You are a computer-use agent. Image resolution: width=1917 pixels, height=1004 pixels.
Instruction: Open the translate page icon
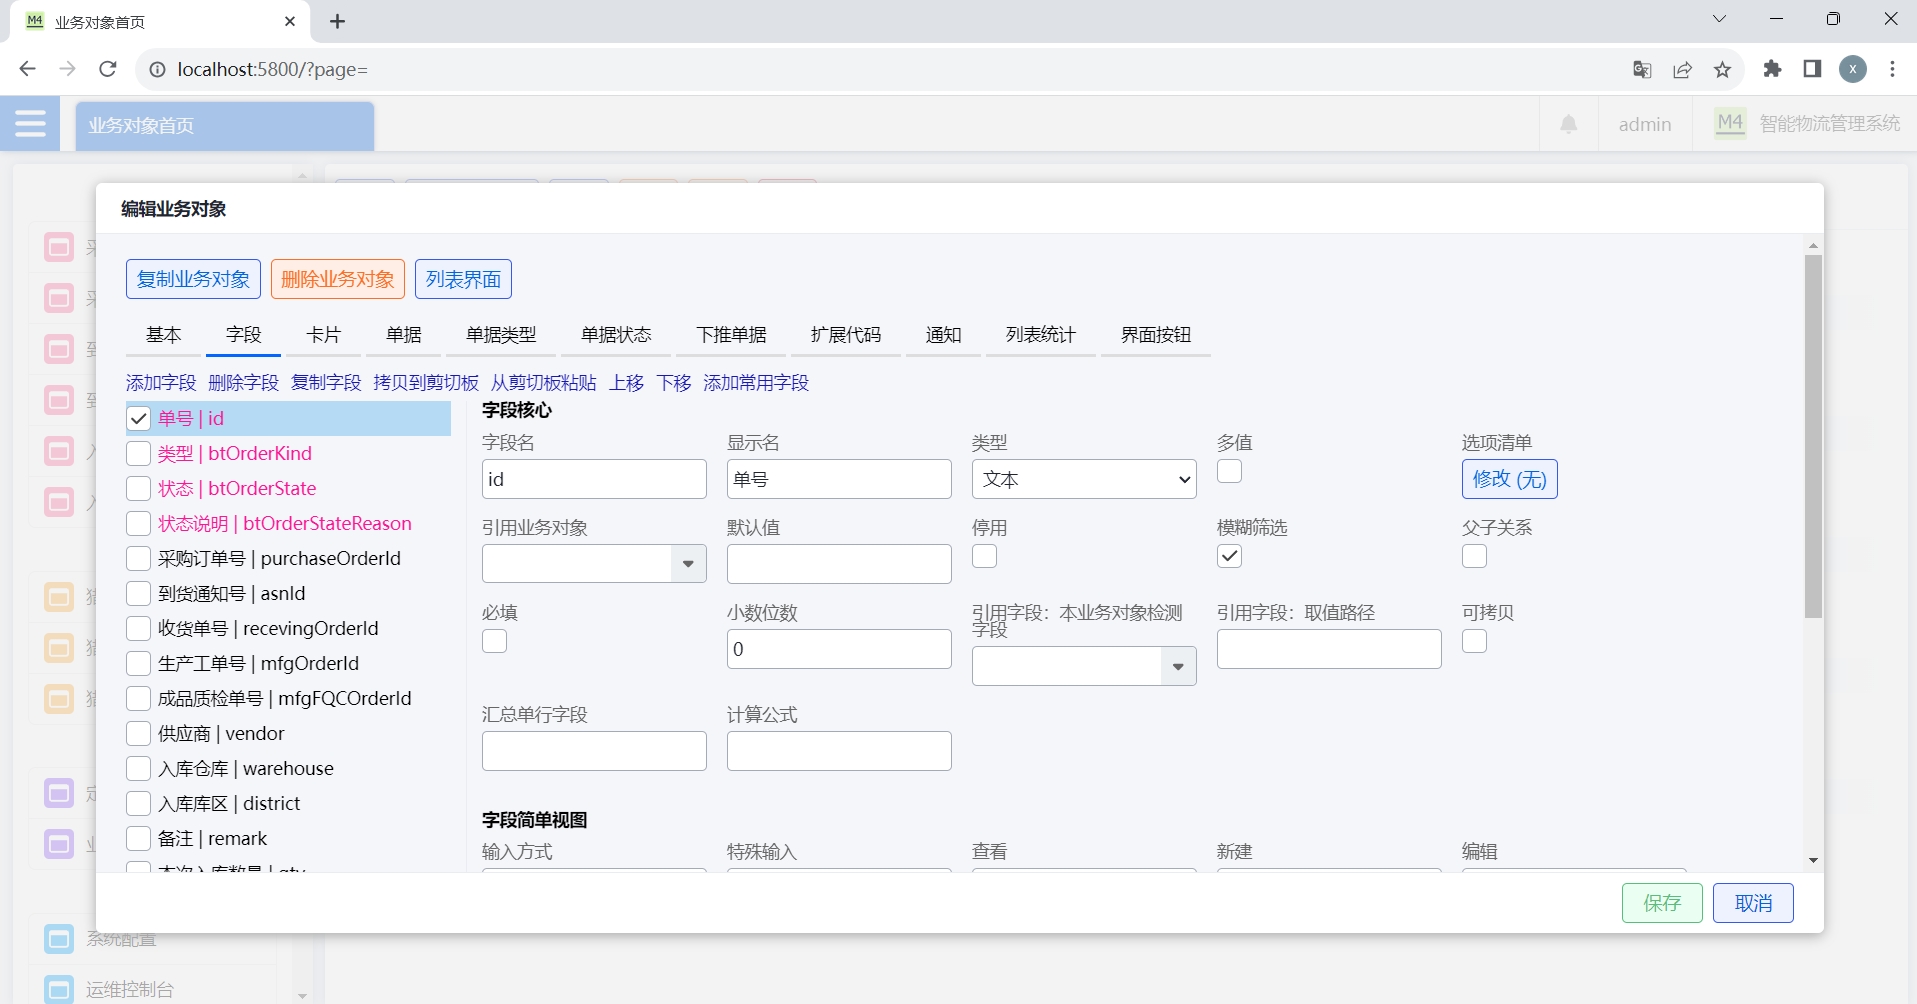click(1642, 69)
